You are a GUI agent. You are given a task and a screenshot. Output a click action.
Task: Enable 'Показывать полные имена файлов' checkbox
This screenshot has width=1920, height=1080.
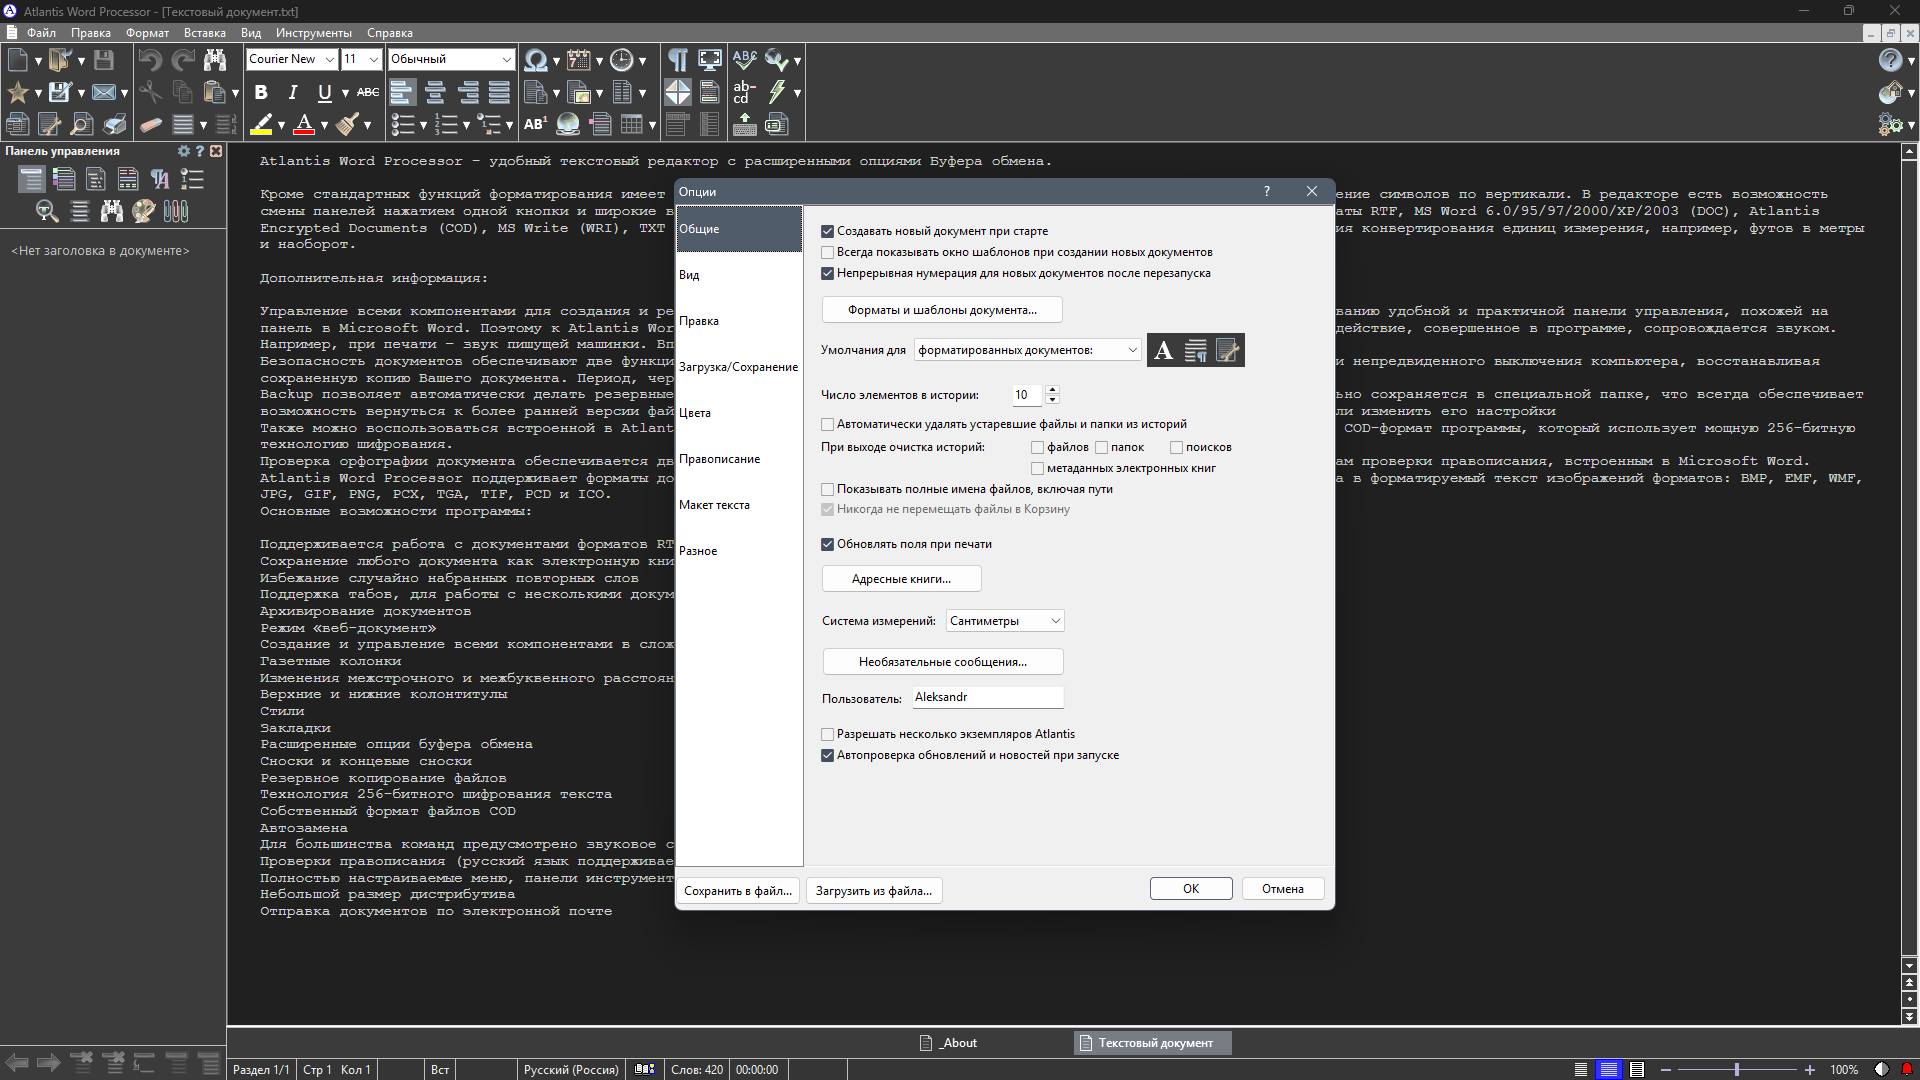pyautogui.click(x=827, y=489)
